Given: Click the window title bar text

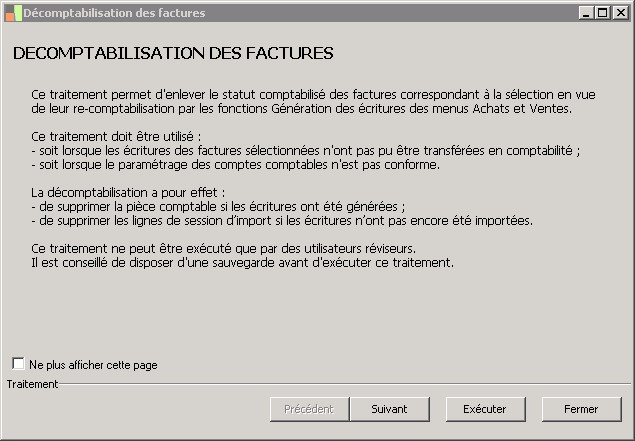Looking at the screenshot, I should pyautogui.click(x=114, y=13).
